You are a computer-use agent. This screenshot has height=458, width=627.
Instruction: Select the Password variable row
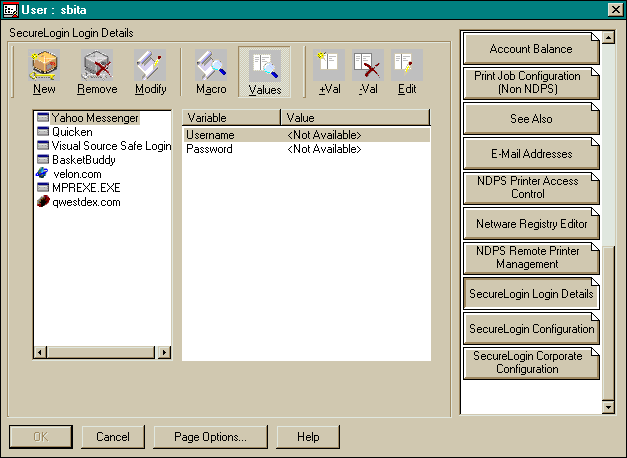[307, 149]
